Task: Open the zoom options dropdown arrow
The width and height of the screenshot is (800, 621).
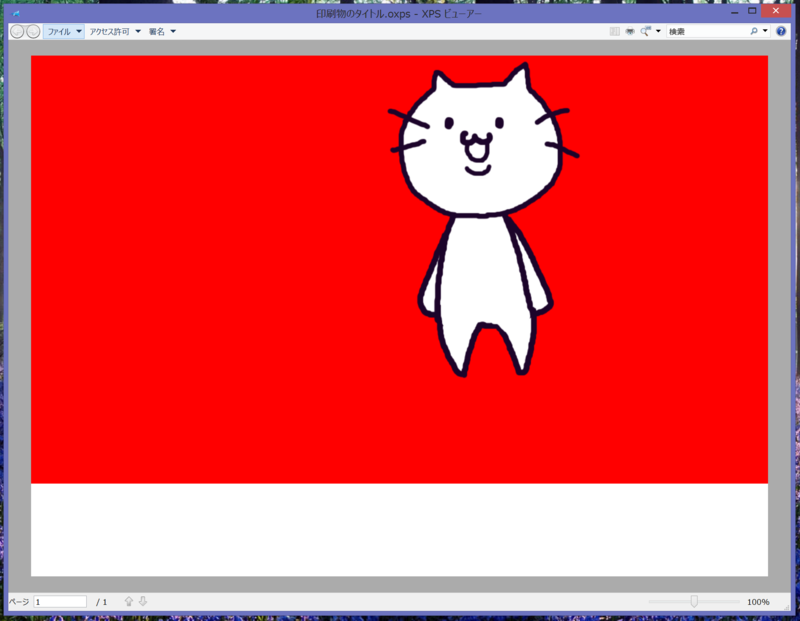Action: [658, 31]
